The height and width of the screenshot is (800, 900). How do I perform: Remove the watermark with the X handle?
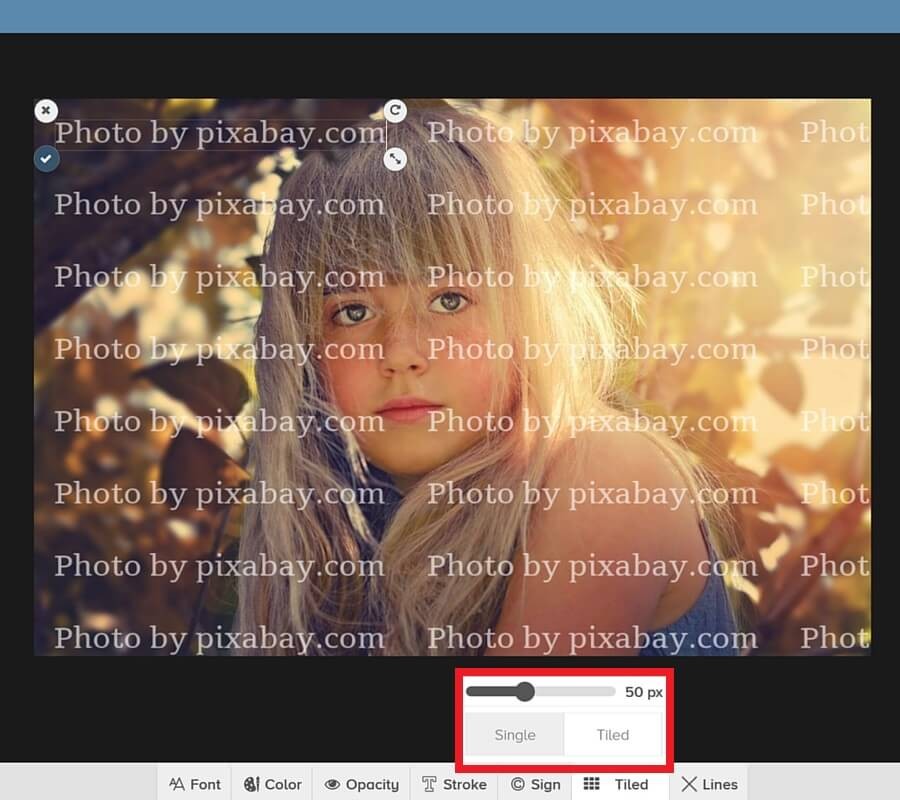pyautogui.click(x=46, y=110)
